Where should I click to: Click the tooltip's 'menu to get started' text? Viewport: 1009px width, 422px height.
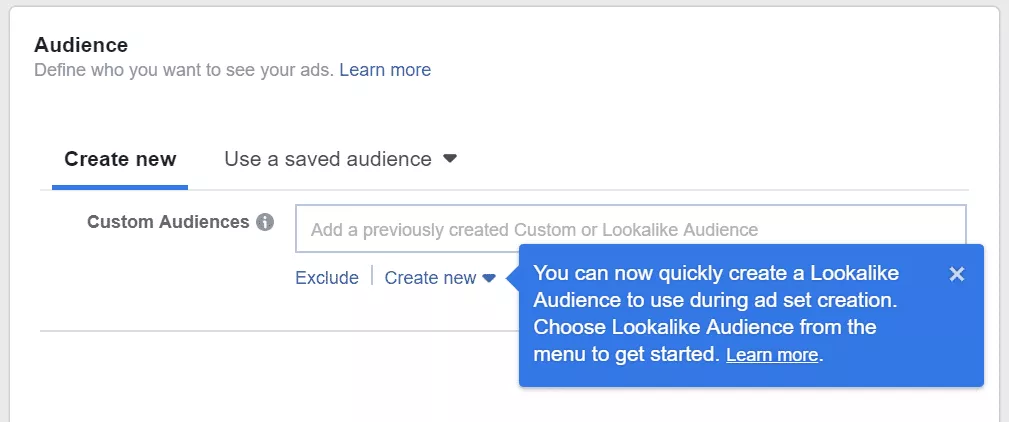point(626,354)
